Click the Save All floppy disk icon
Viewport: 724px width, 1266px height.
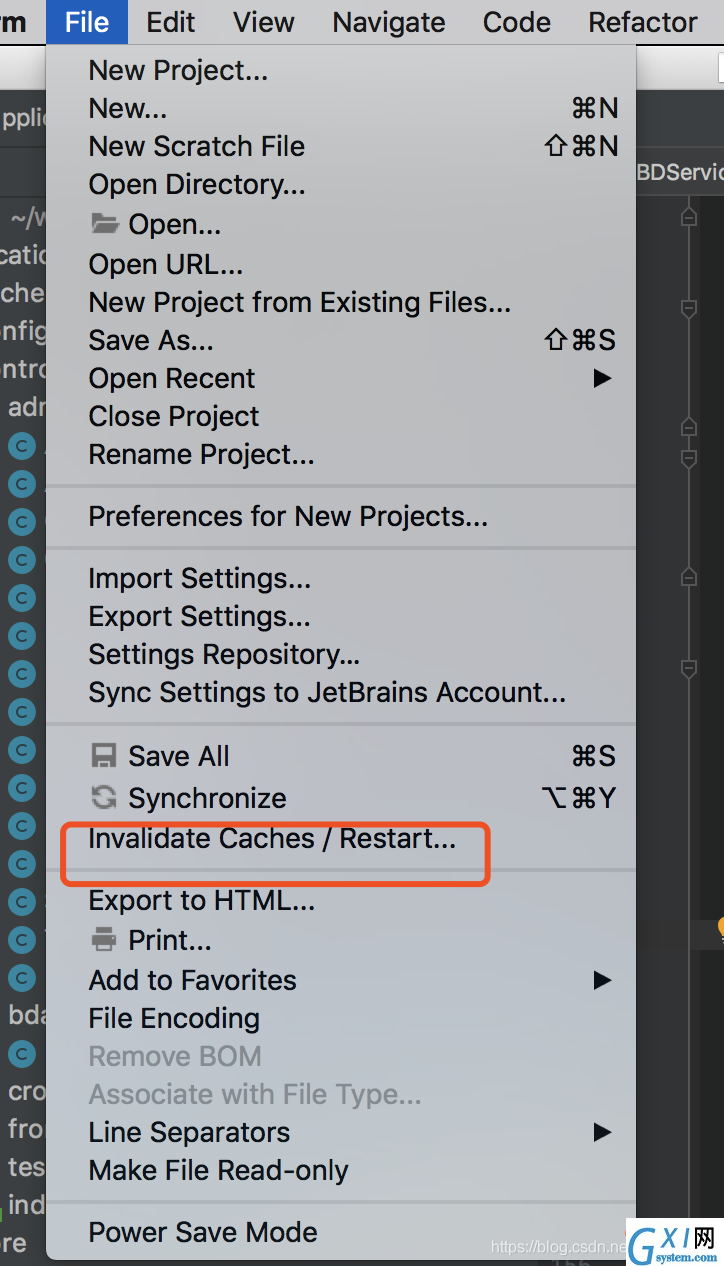pyautogui.click(x=104, y=756)
